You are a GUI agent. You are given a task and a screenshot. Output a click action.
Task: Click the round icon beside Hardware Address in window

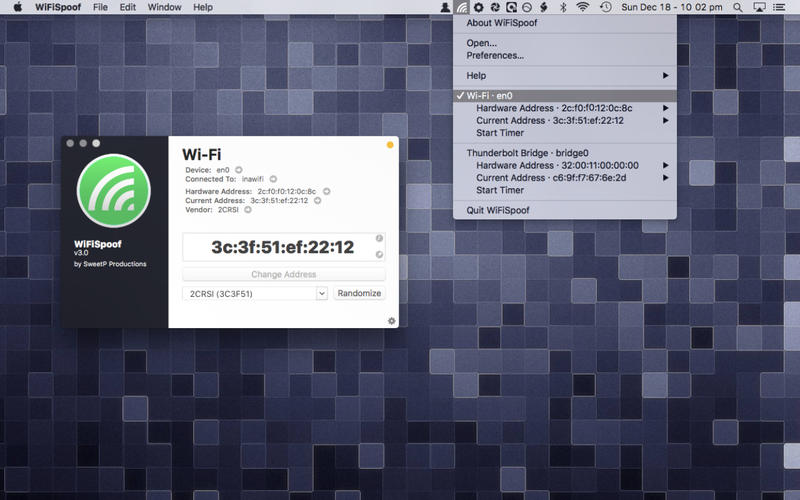tap(327, 191)
